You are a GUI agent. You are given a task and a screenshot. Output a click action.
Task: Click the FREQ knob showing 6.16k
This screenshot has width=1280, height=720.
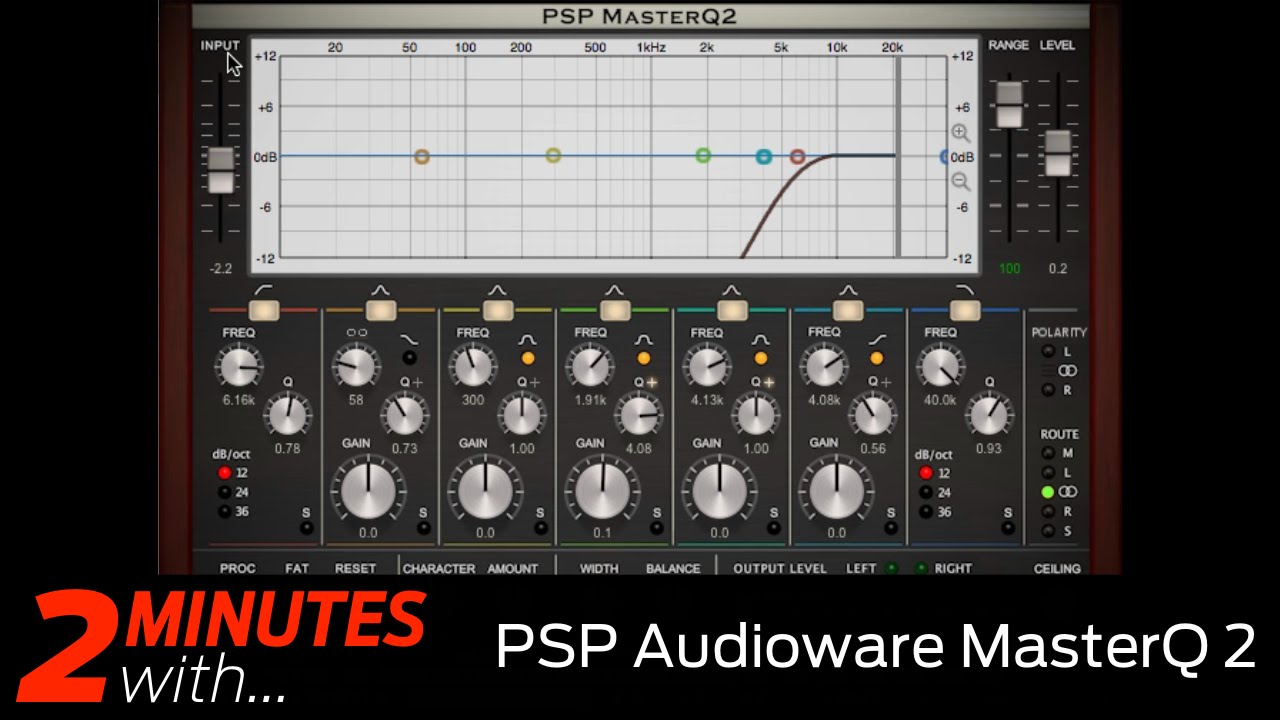238,367
